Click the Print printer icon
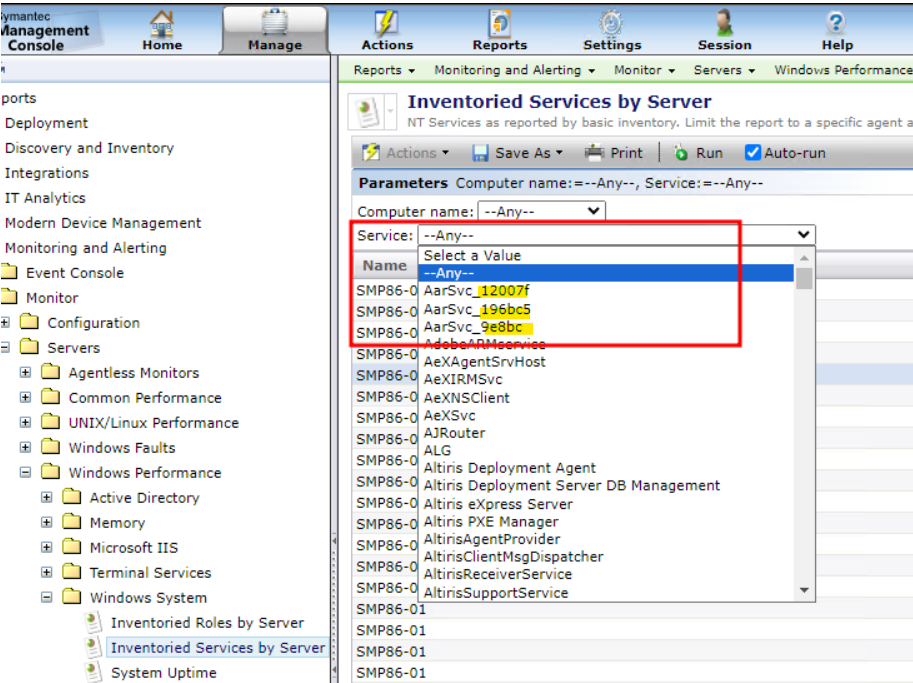The image size is (913, 683). [594, 153]
